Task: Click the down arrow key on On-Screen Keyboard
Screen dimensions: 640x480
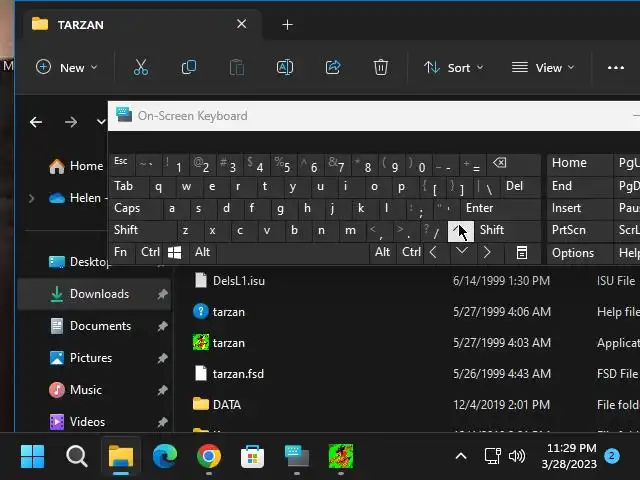Action: [x=462, y=252]
